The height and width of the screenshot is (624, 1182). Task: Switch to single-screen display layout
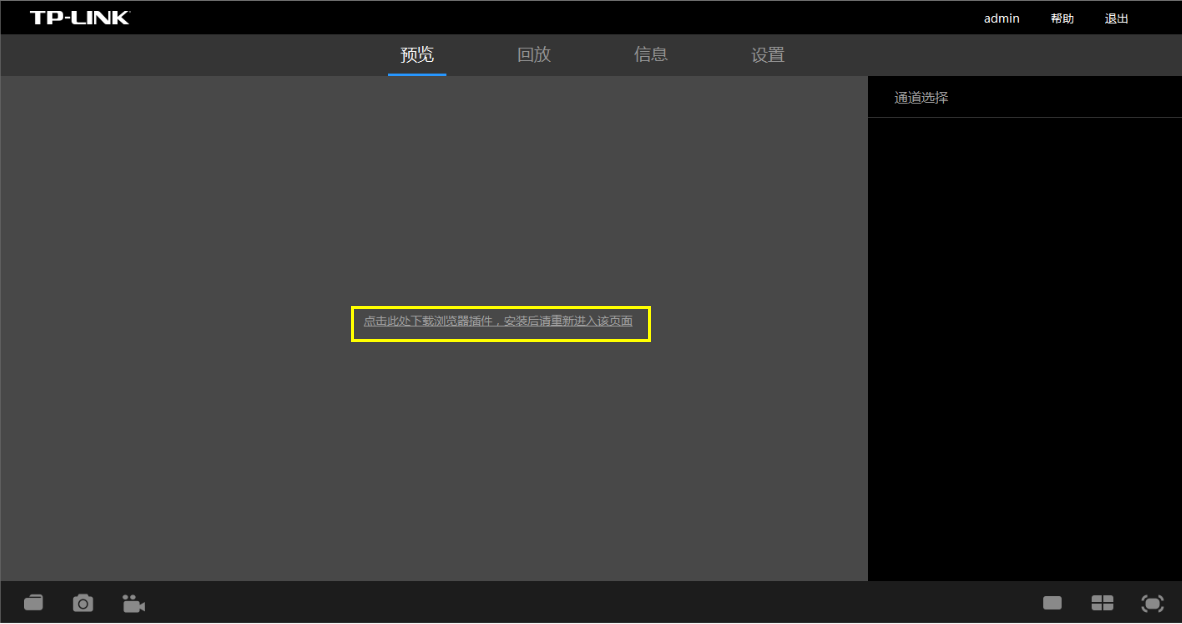pyautogui.click(x=1052, y=602)
